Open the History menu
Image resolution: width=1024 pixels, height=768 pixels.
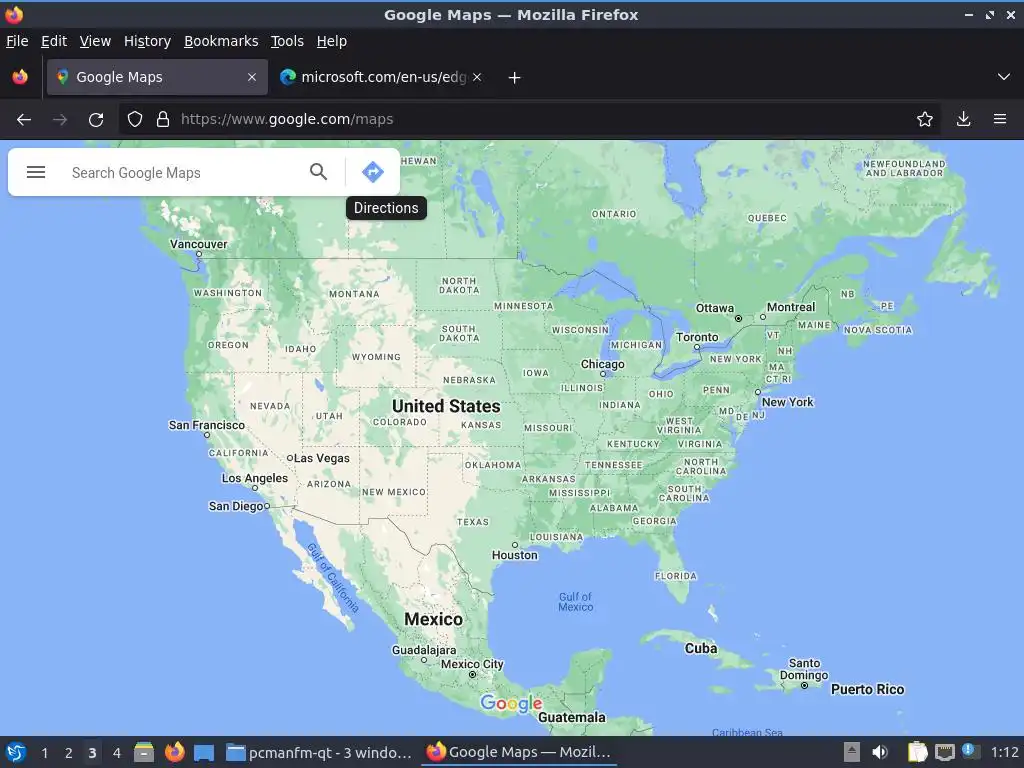point(147,41)
